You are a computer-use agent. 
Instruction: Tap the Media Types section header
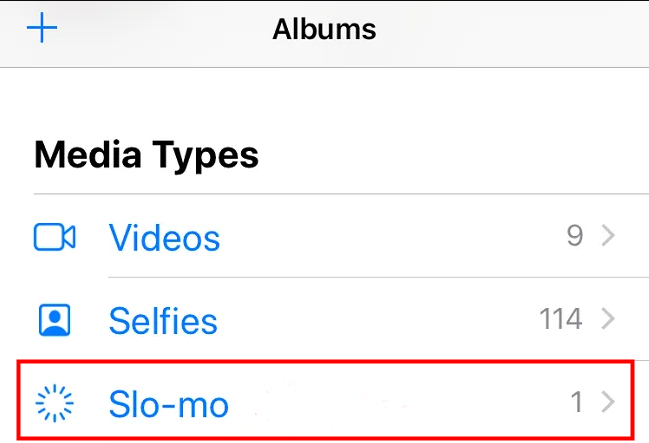[x=146, y=155]
